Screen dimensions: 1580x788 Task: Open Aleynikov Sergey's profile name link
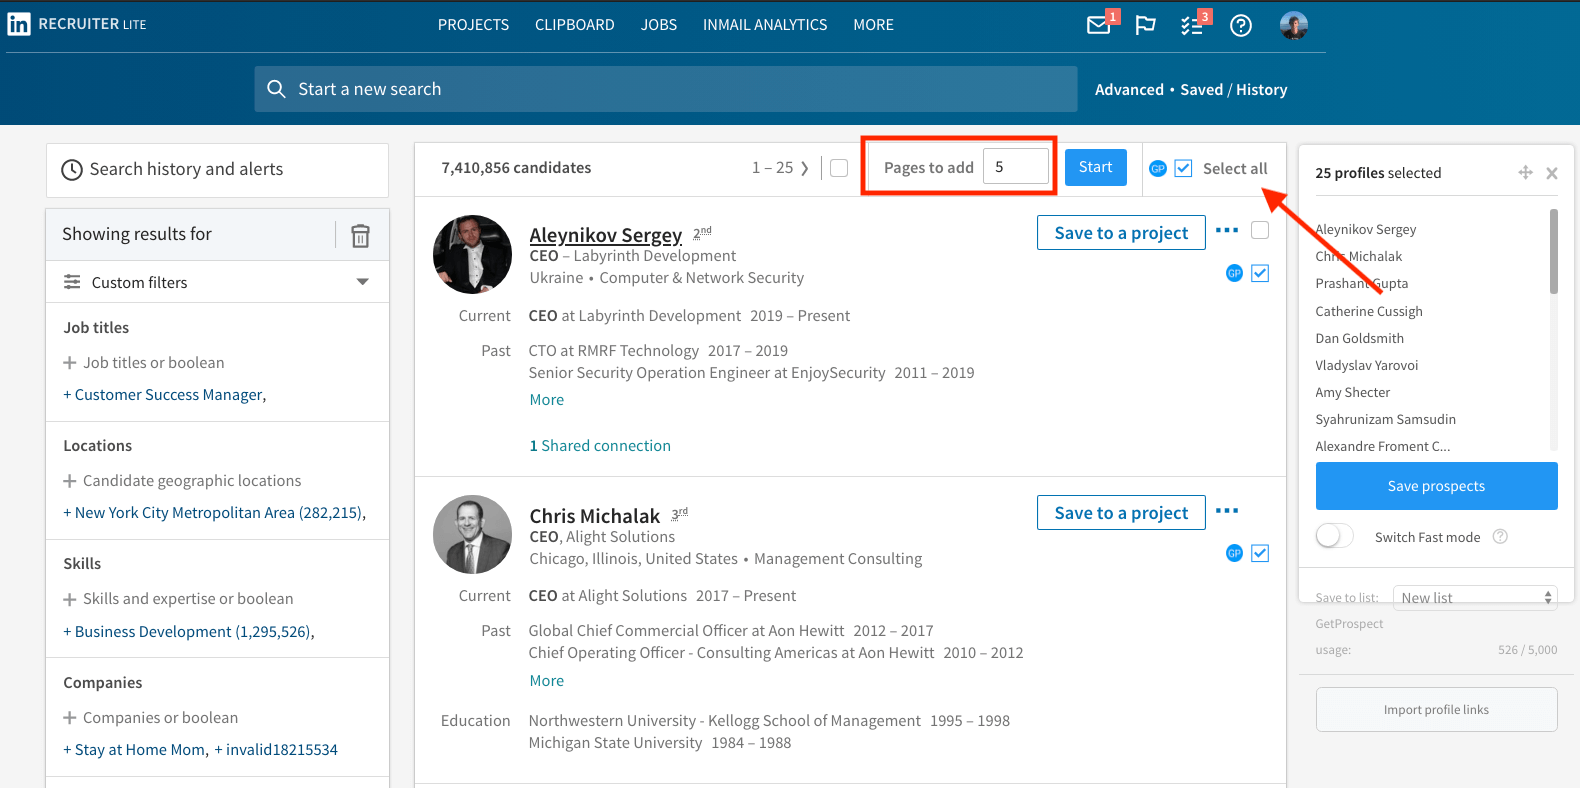(605, 235)
